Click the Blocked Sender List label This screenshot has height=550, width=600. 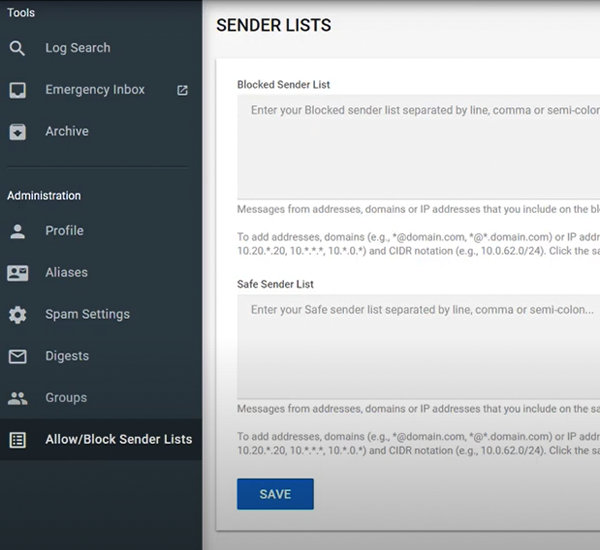pyautogui.click(x=283, y=85)
